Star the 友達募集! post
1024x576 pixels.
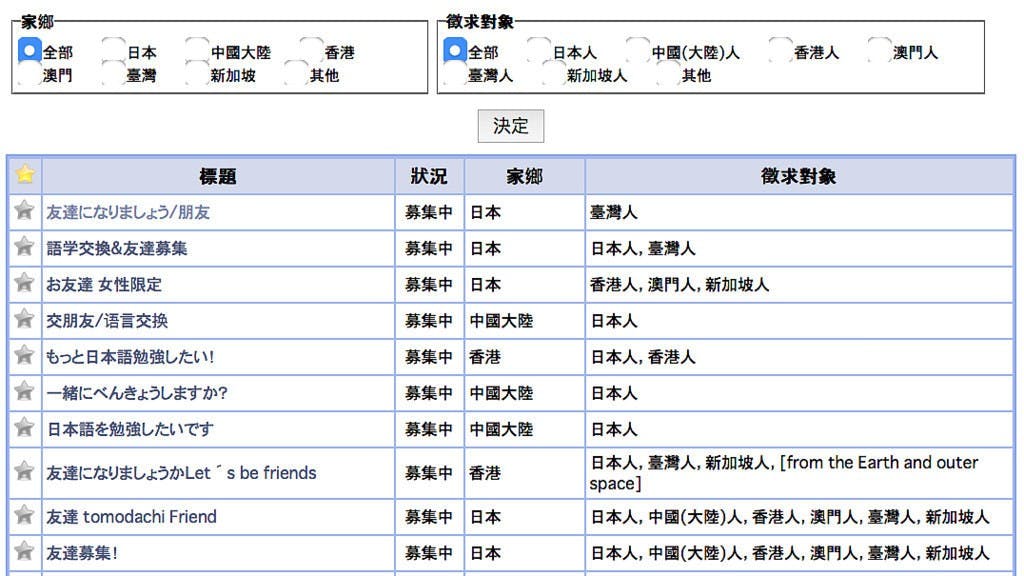[25, 551]
